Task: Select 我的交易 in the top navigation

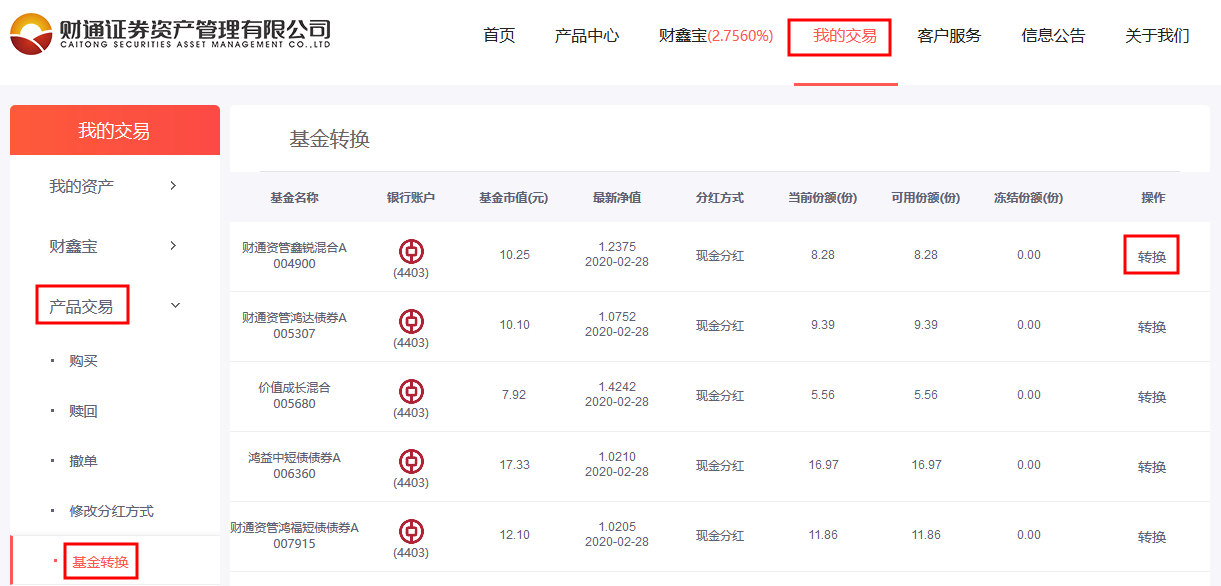Action: point(845,36)
